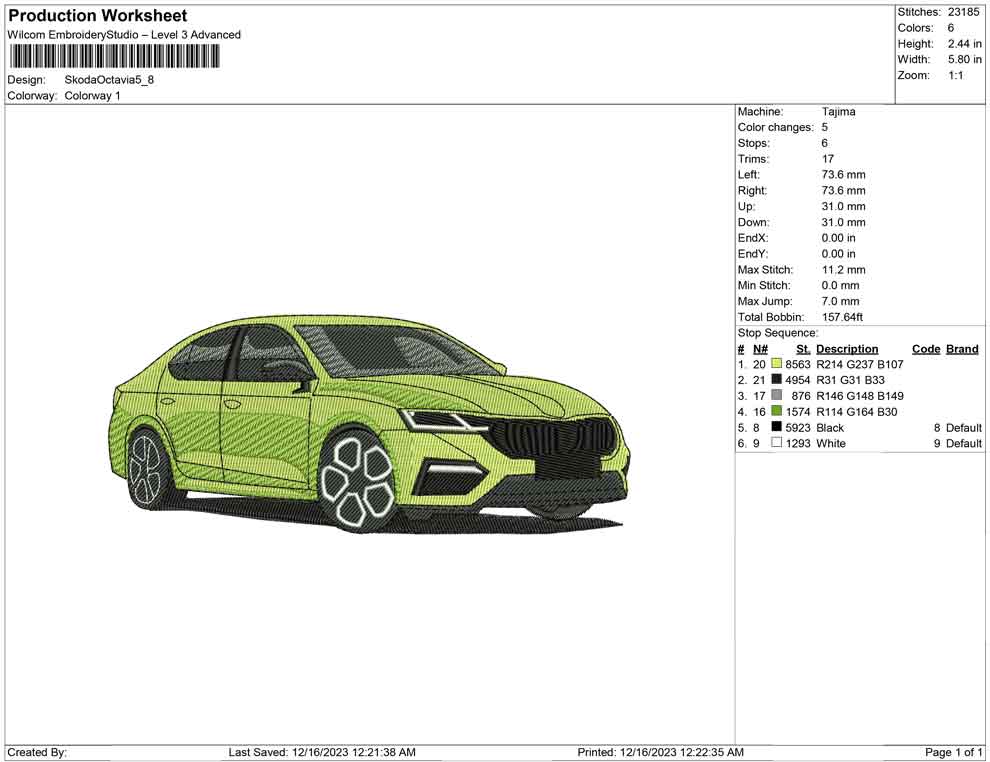Click the Machine value Tajima

tap(838, 112)
